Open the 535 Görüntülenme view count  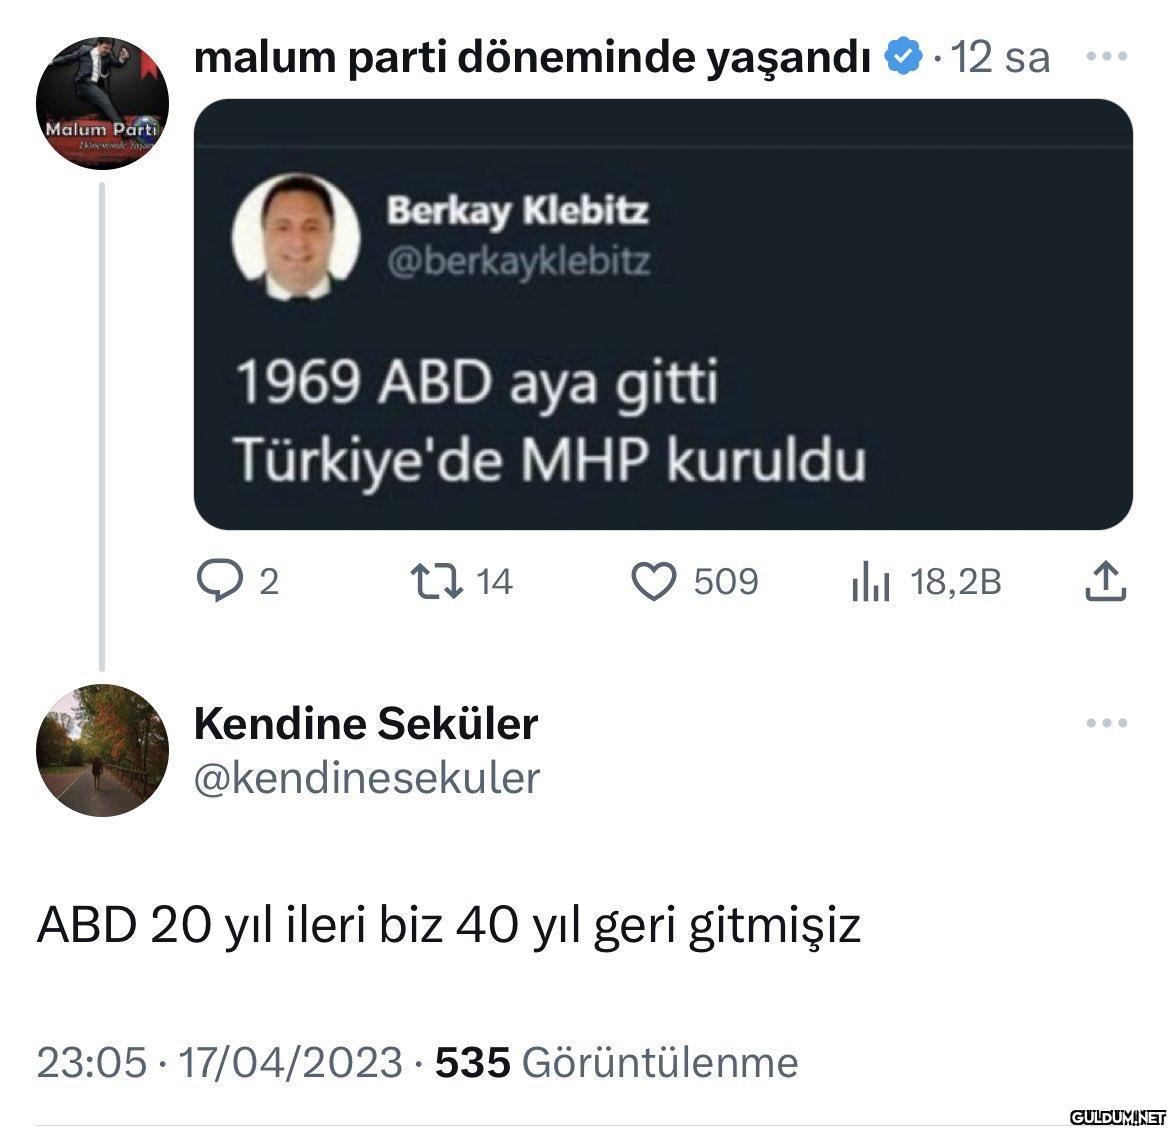coord(616,1062)
